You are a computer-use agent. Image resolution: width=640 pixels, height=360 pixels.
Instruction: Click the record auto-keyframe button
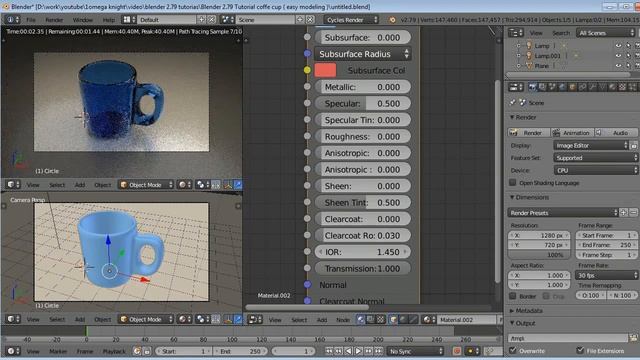[x=457, y=351]
